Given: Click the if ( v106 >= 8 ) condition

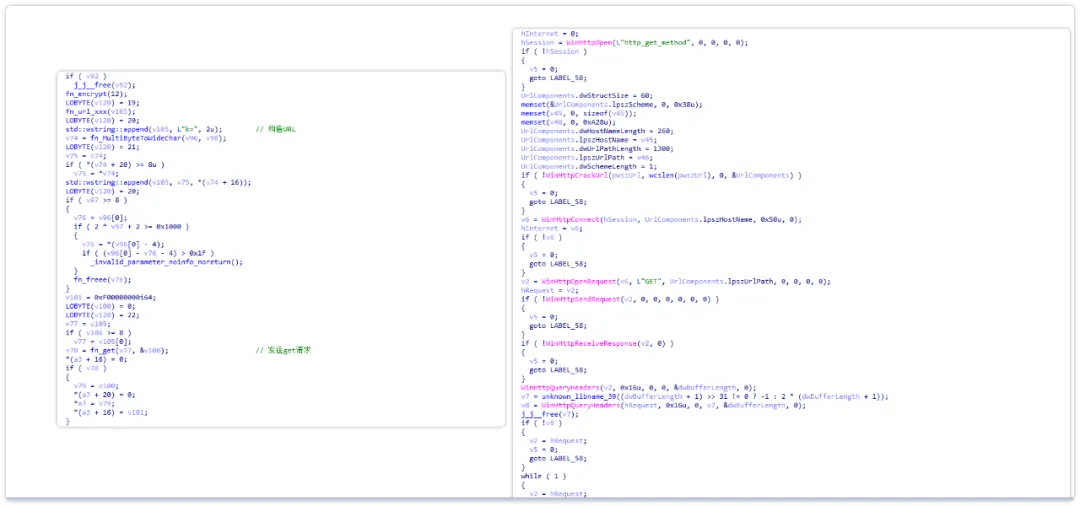Looking at the screenshot, I should pyautogui.click(x=98, y=333).
